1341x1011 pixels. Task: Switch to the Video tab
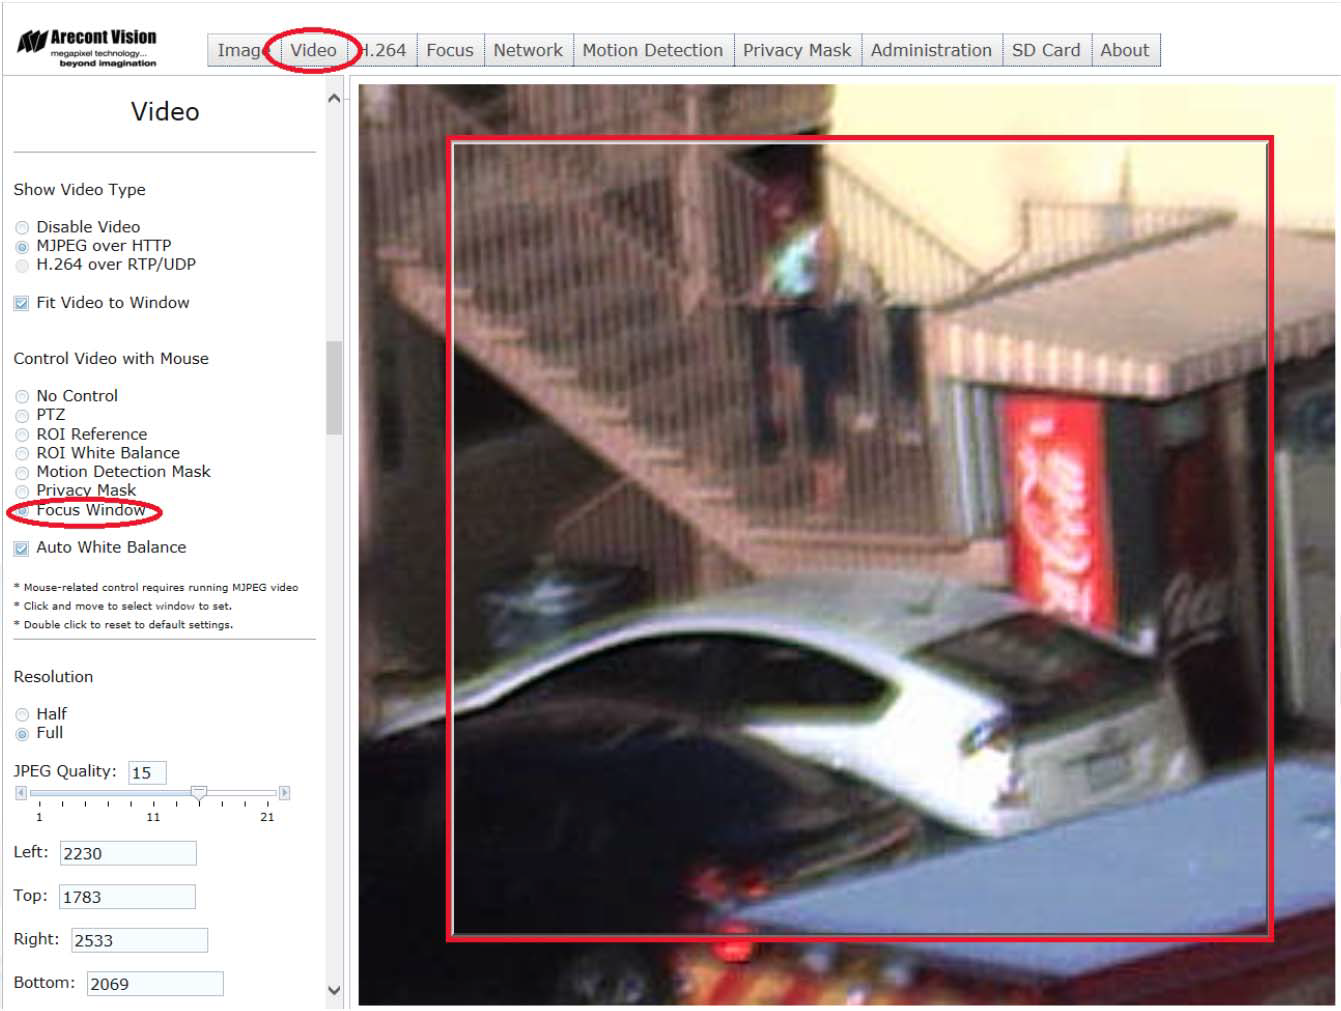(x=313, y=50)
